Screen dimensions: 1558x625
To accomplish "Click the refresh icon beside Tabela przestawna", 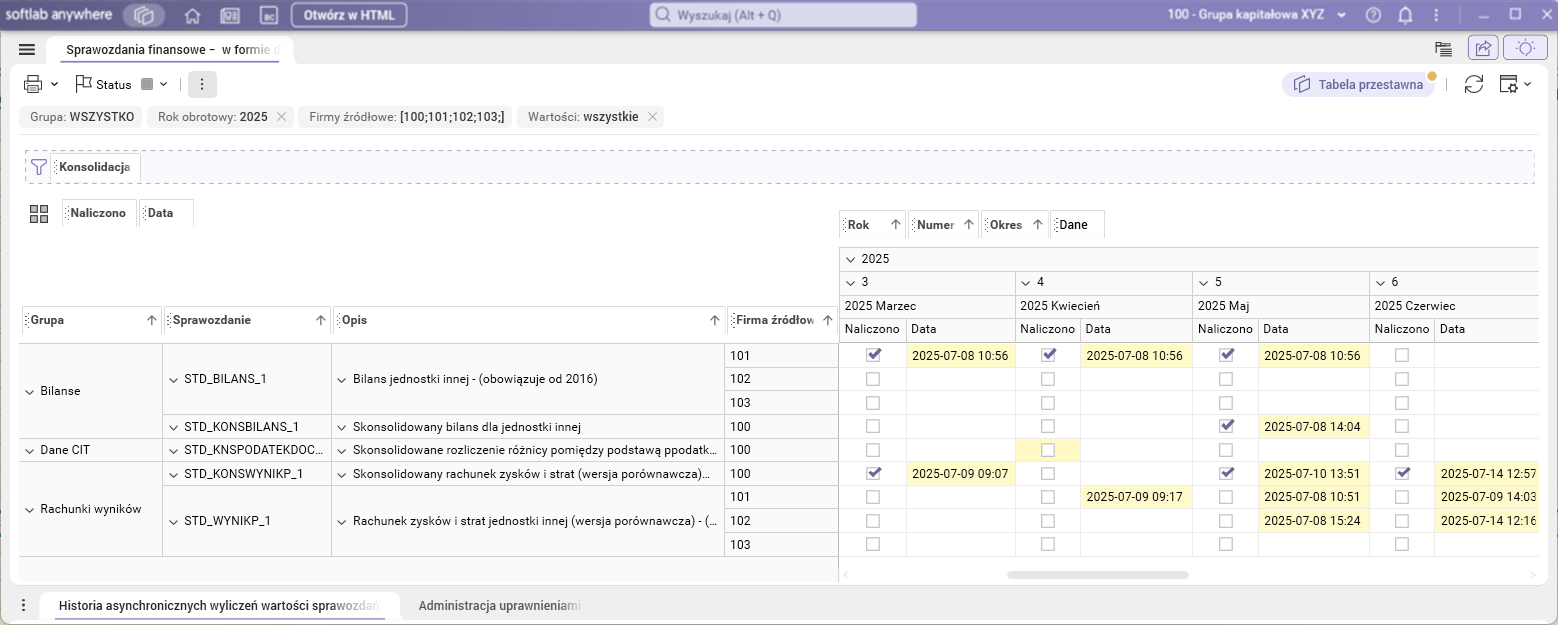I will (x=1473, y=84).
